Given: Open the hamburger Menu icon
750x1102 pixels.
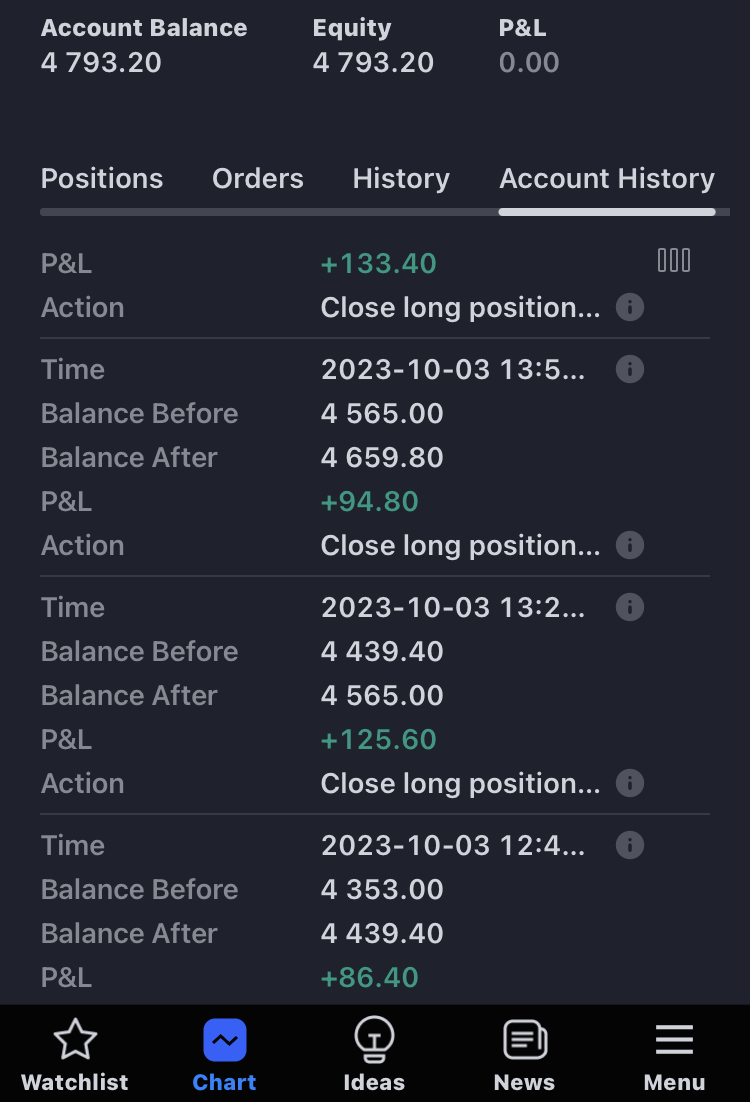Looking at the screenshot, I should click(674, 1041).
